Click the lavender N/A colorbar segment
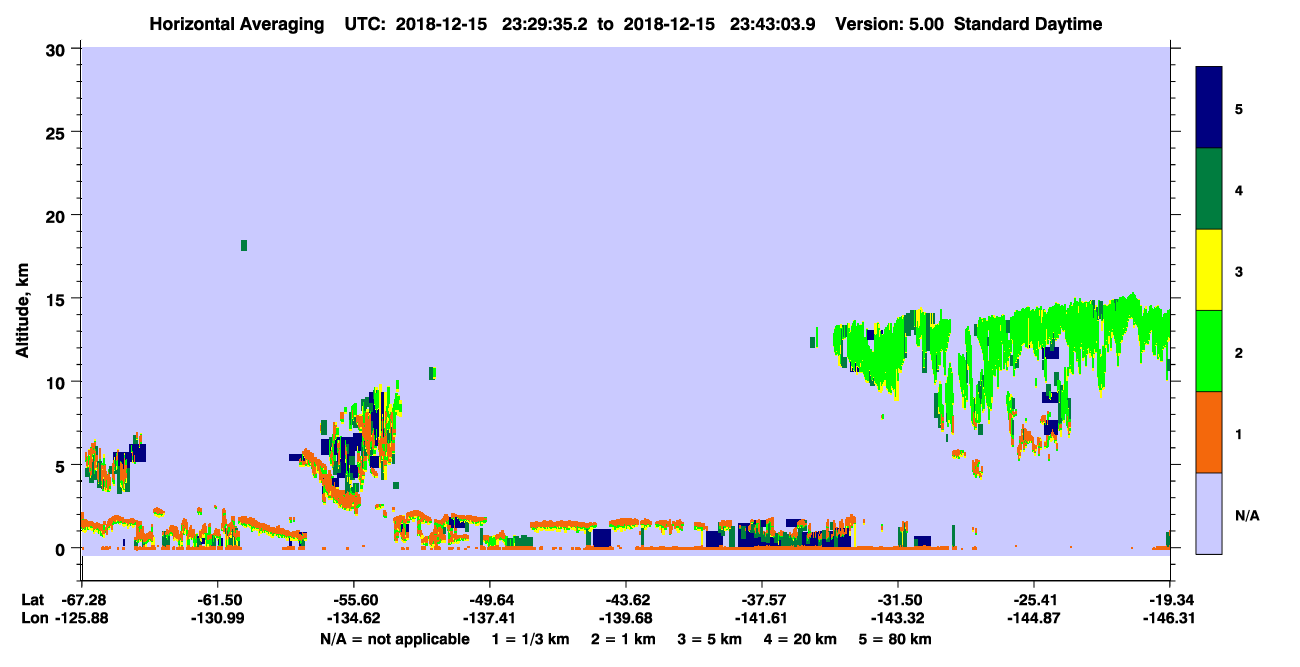The height and width of the screenshot is (667, 1300). [1209, 513]
